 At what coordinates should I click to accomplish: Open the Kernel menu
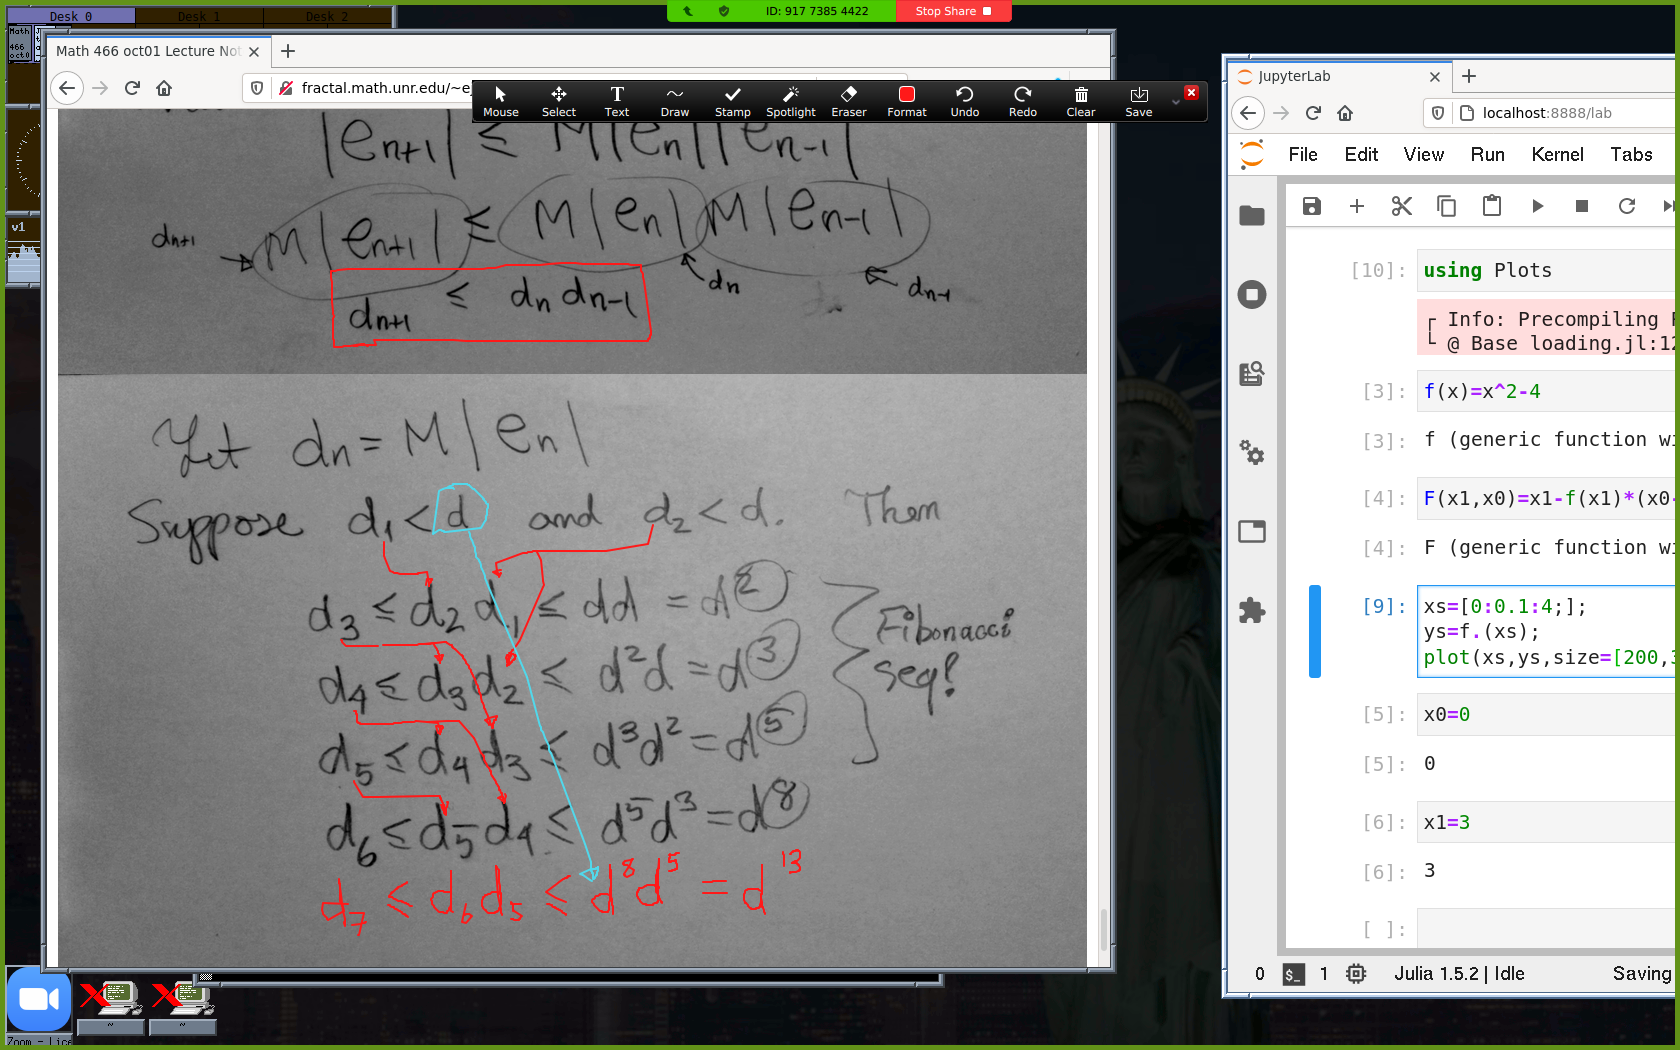tap(1557, 154)
